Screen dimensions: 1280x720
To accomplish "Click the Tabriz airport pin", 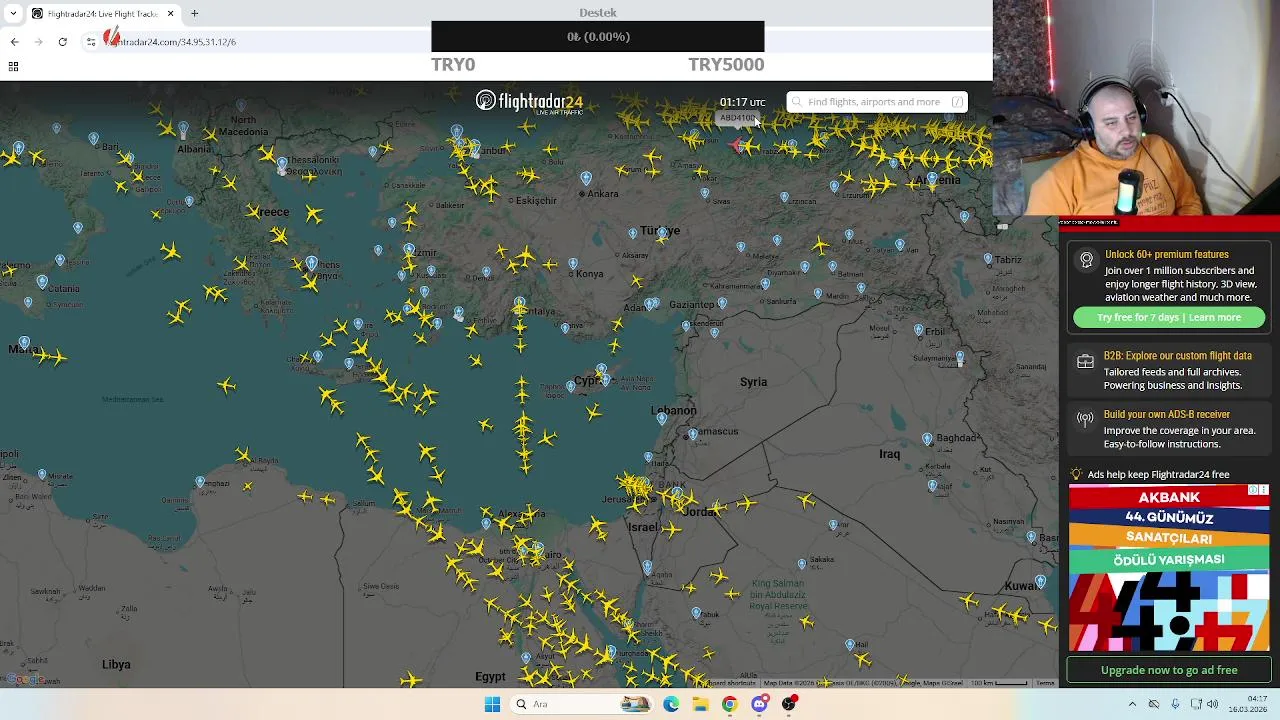I will [988, 259].
